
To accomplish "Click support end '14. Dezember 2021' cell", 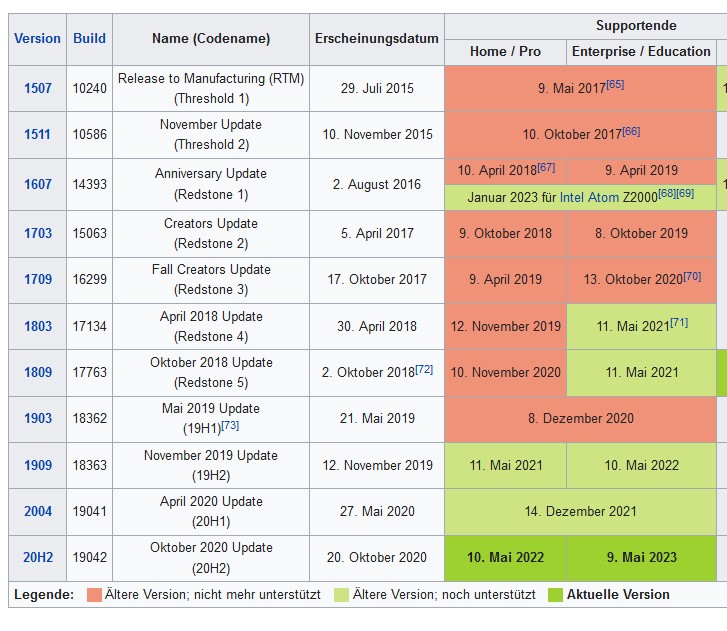I will [580, 512].
